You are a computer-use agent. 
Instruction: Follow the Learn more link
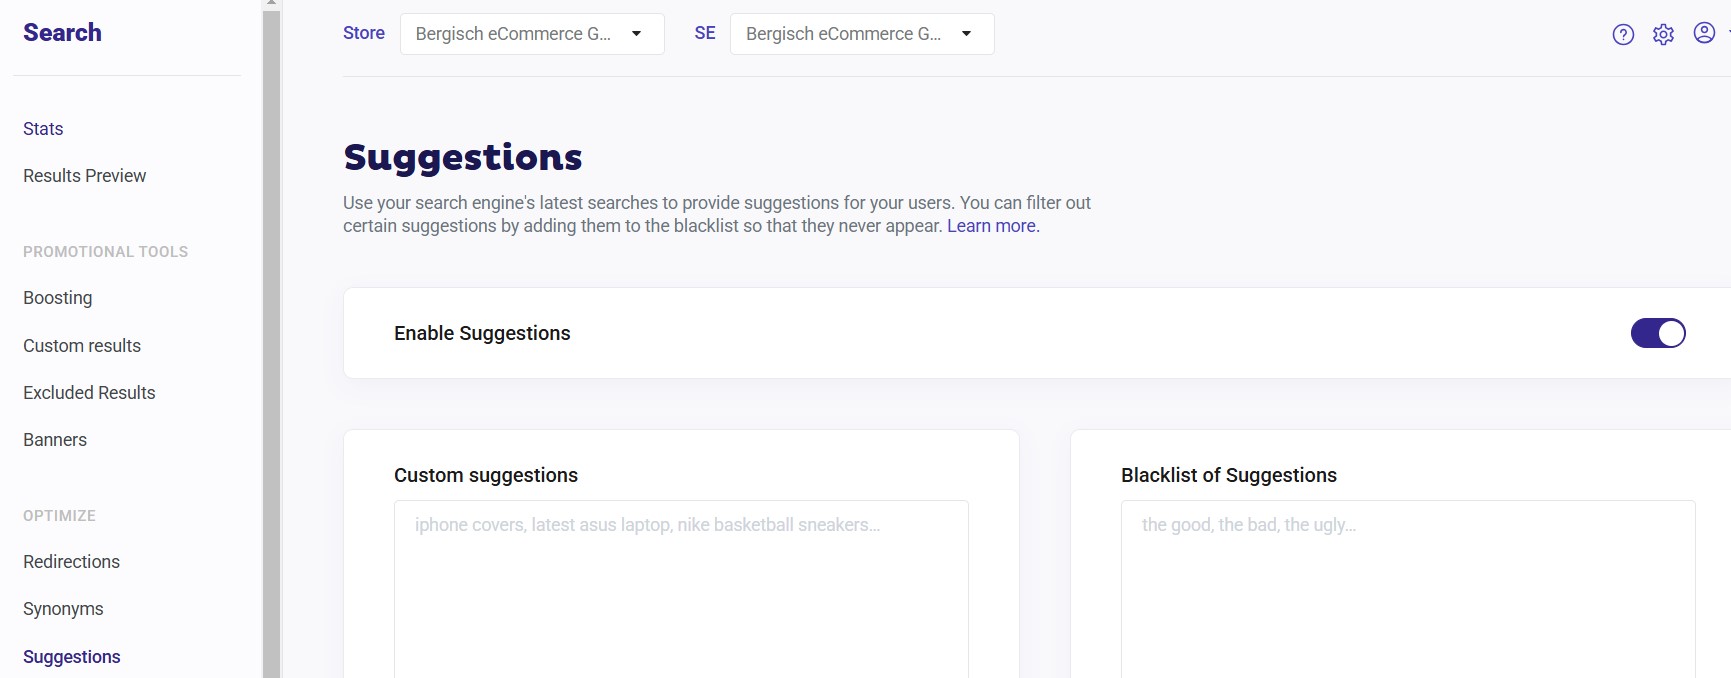point(992,226)
